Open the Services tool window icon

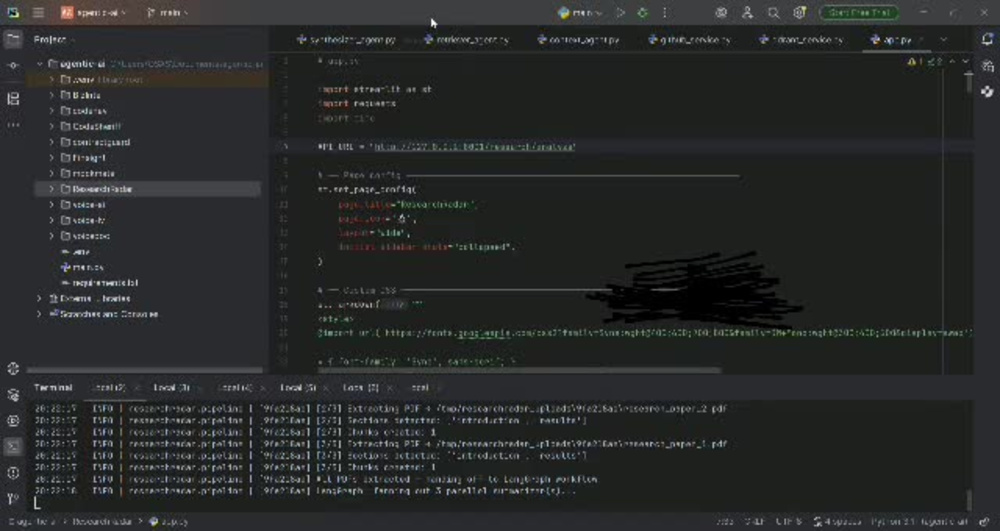(x=13, y=421)
